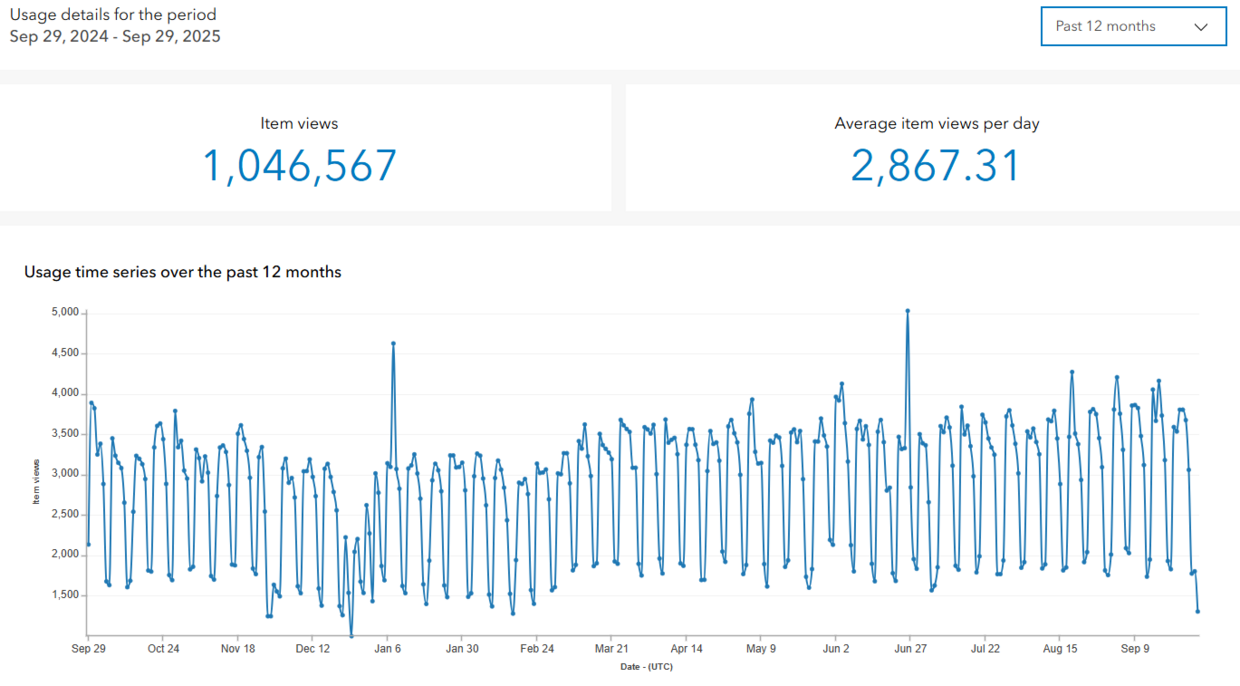Select the Average item views per day card

tap(935, 148)
